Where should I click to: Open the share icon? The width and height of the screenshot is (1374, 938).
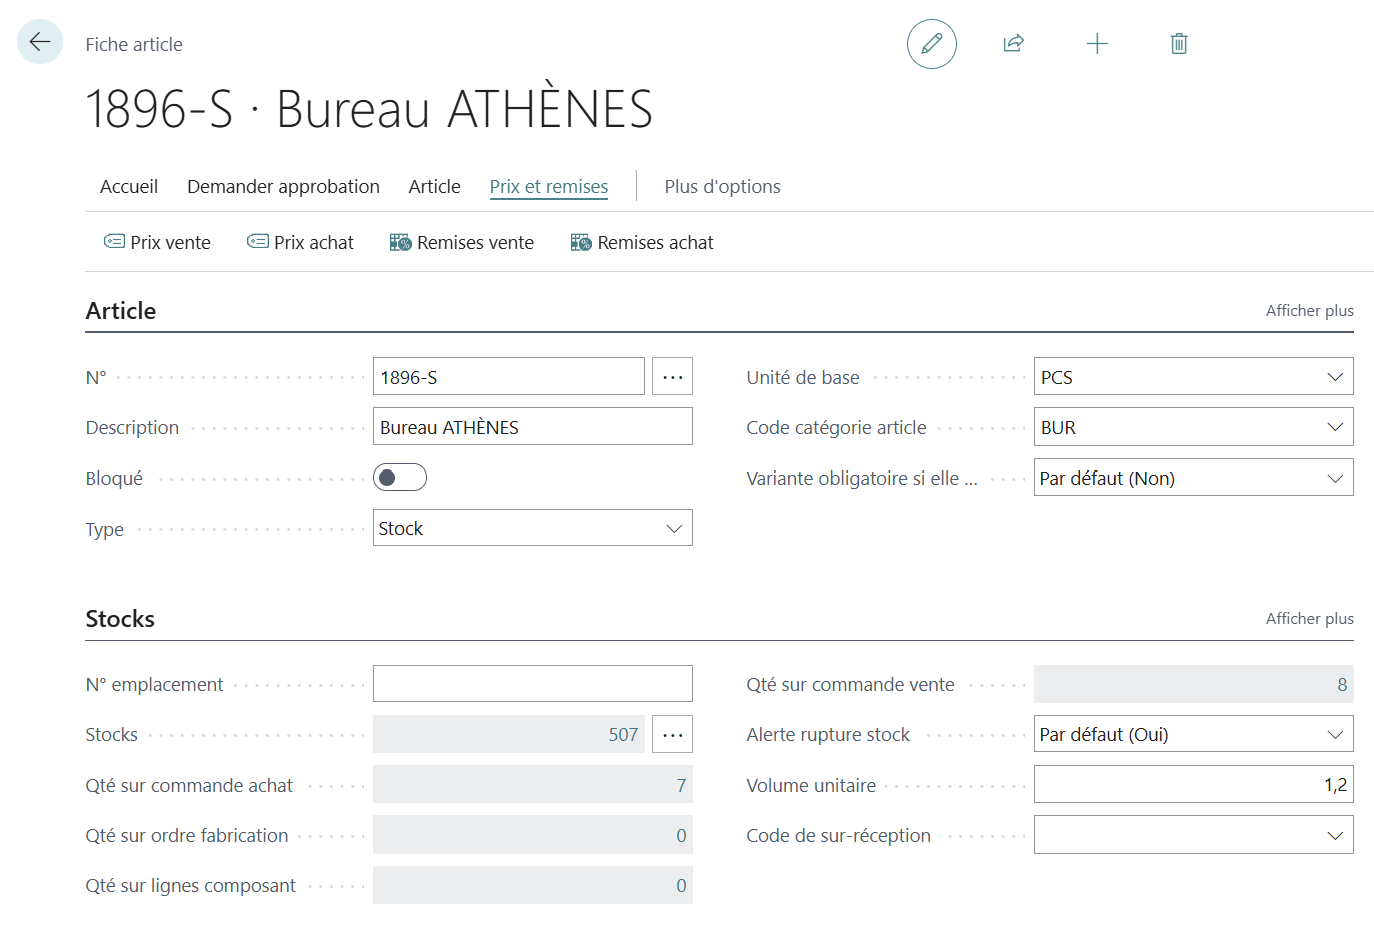[1013, 43]
